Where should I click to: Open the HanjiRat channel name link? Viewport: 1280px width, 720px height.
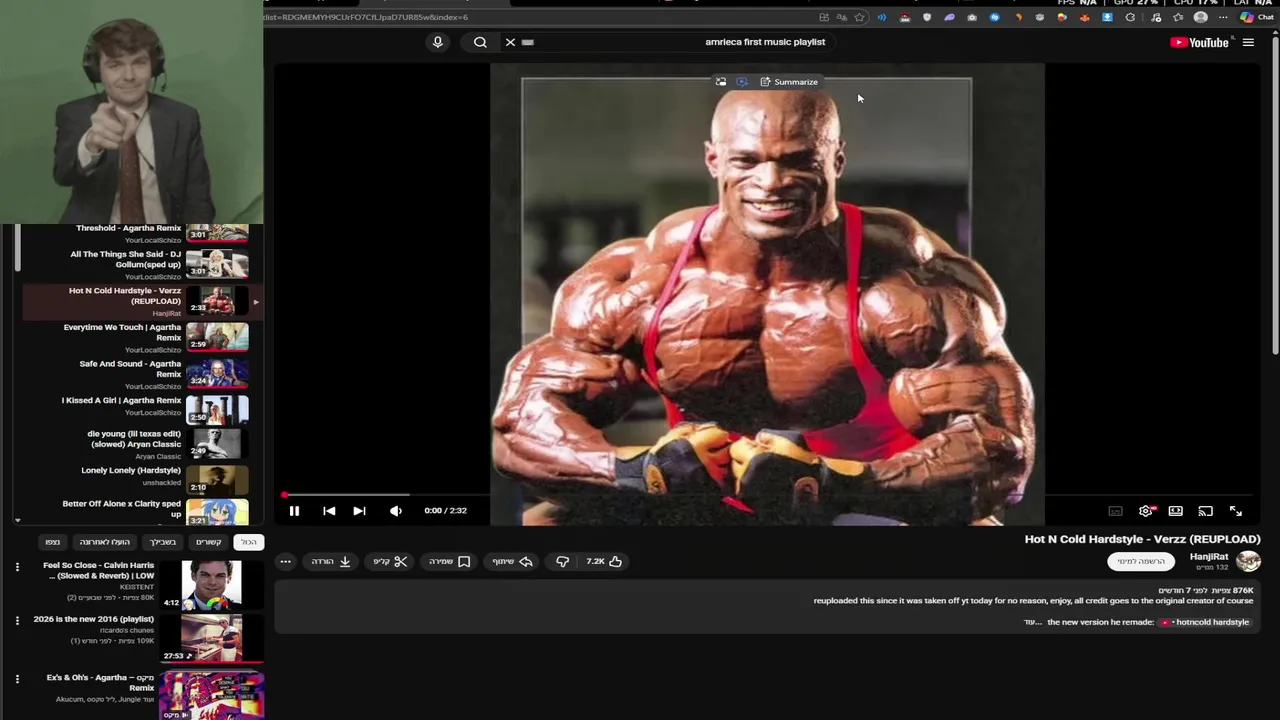[1209, 557]
